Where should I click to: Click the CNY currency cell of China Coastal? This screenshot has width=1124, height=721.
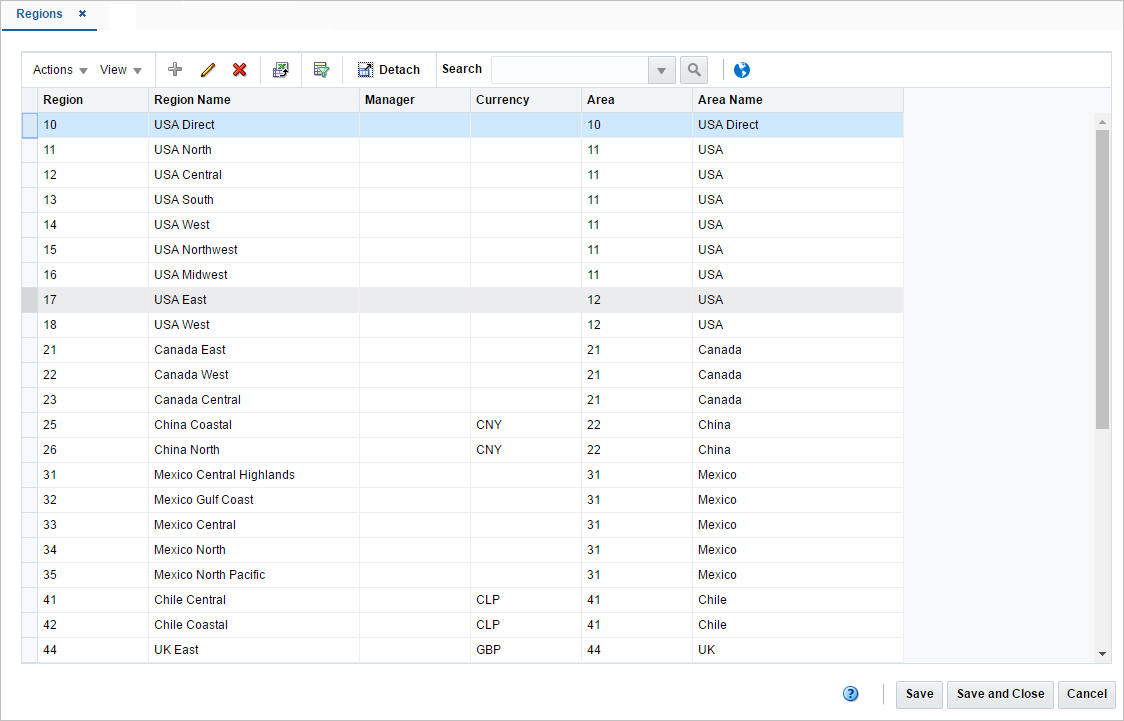click(525, 425)
